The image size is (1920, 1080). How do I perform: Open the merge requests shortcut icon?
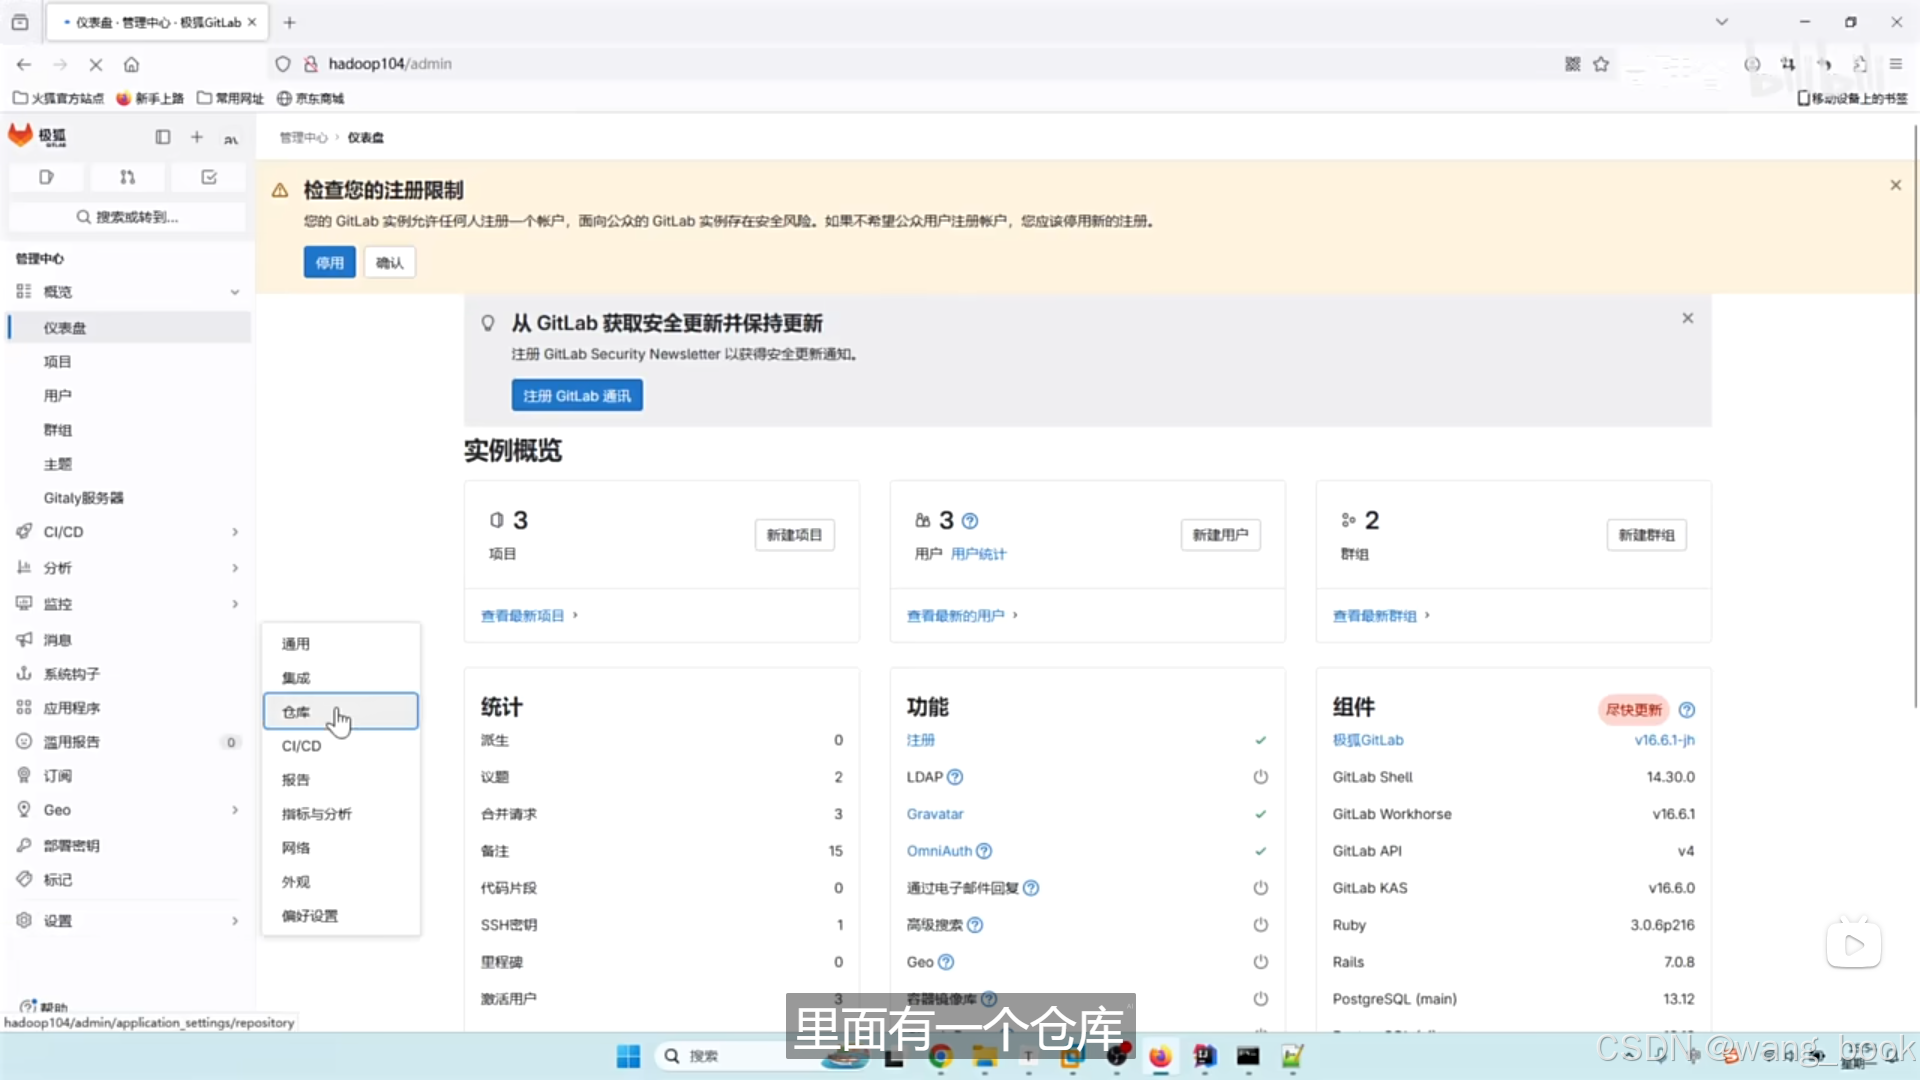pos(127,177)
